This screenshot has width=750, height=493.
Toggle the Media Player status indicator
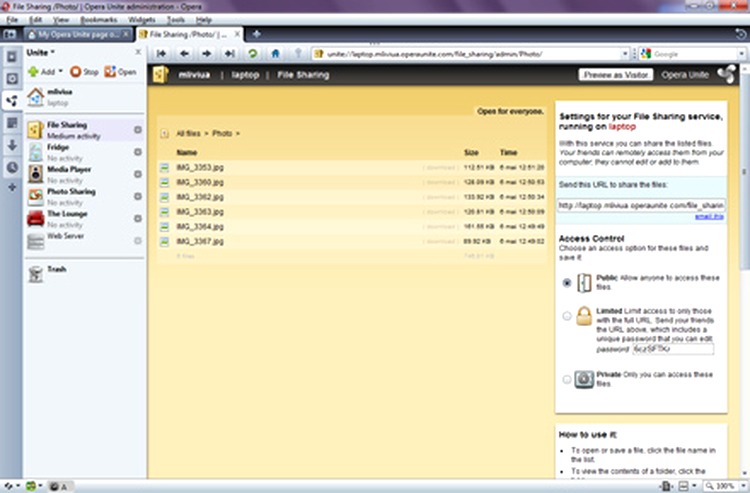138,174
